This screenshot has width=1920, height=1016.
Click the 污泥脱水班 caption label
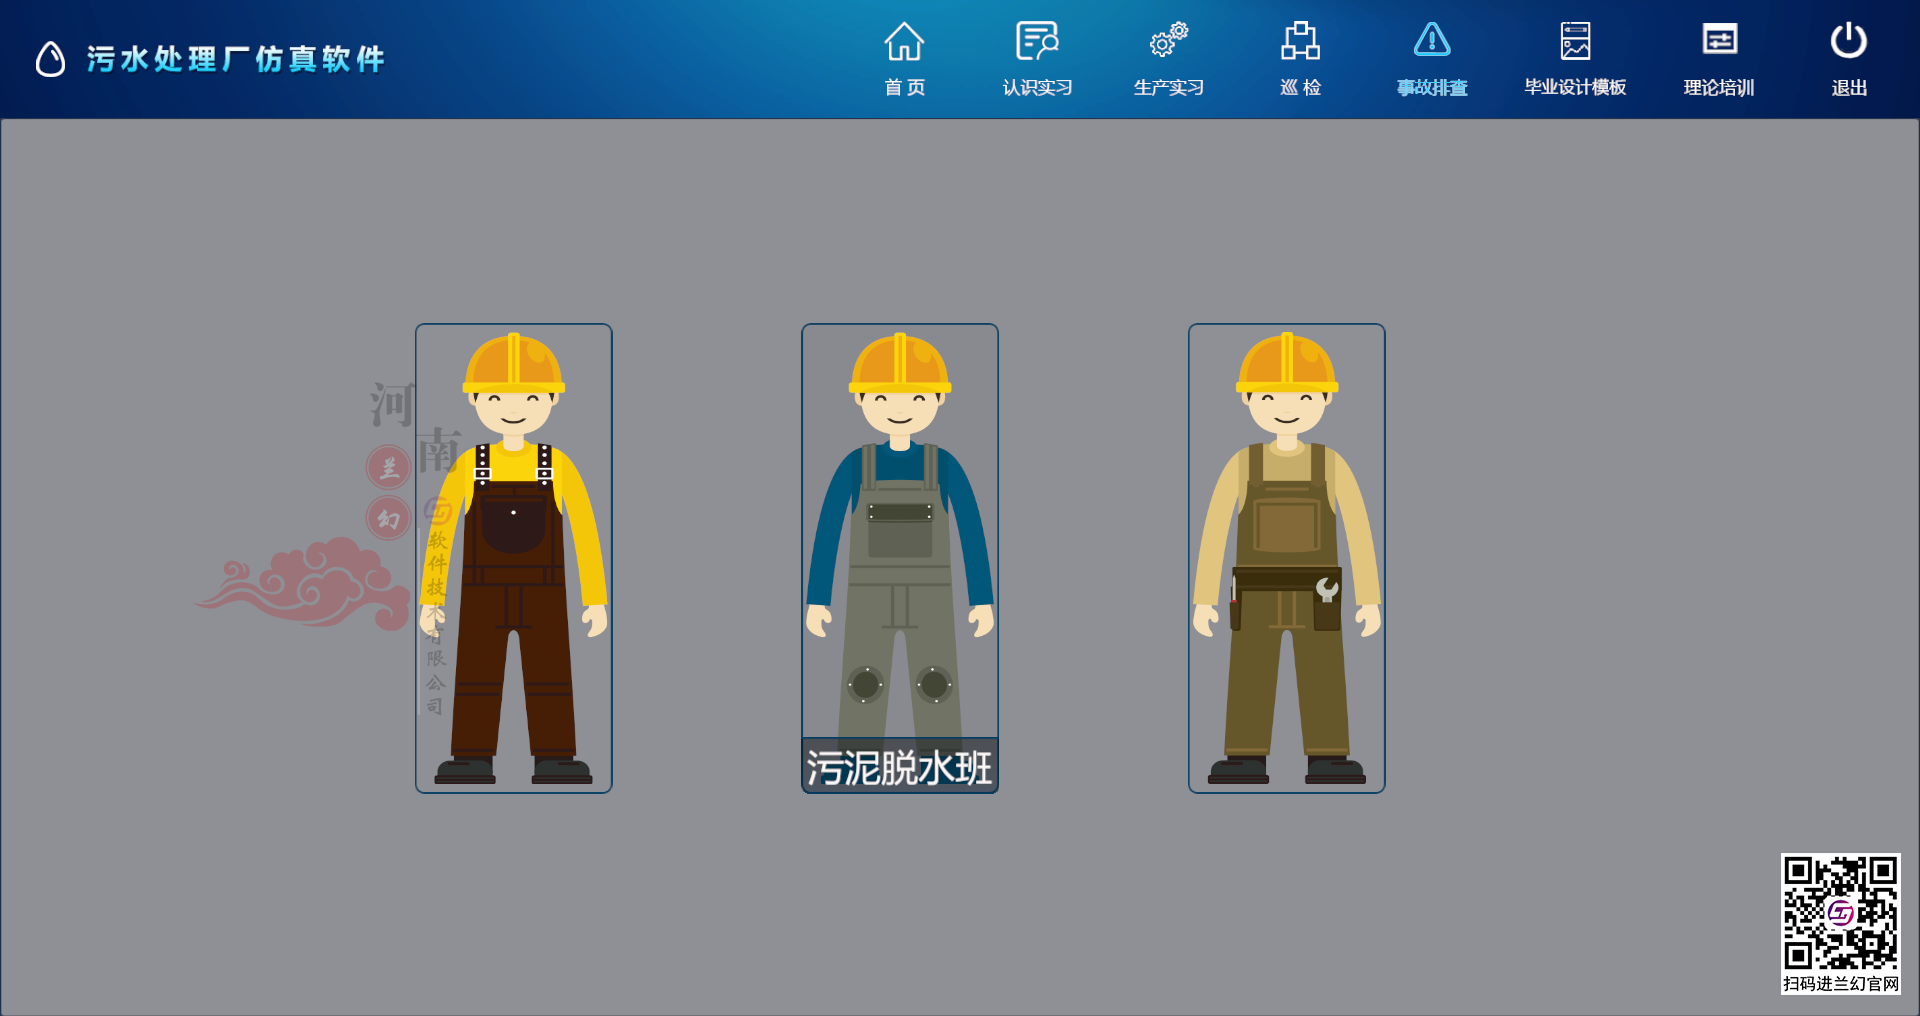pyautogui.click(x=900, y=767)
